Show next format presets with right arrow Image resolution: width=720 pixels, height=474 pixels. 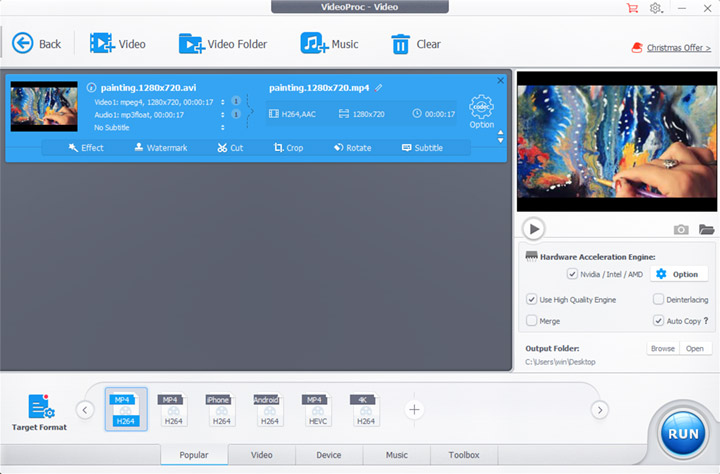point(600,410)
